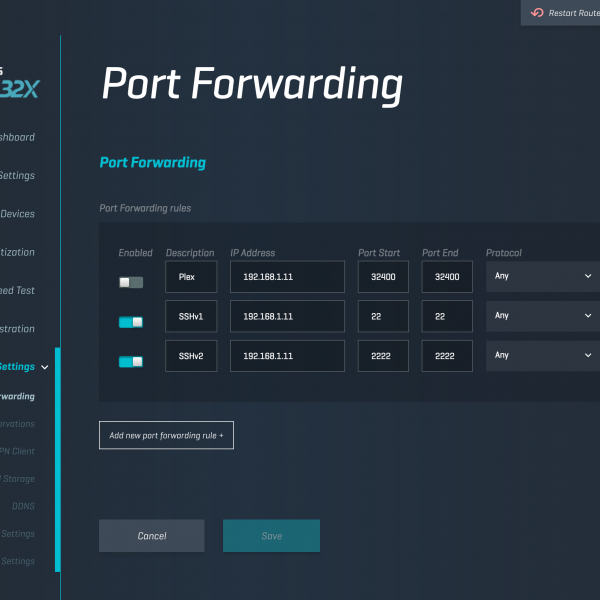The width and height of the screenshot is (600, 600).
Task: Disable the SSHv1 rule toggle
Action: [131, 322]
